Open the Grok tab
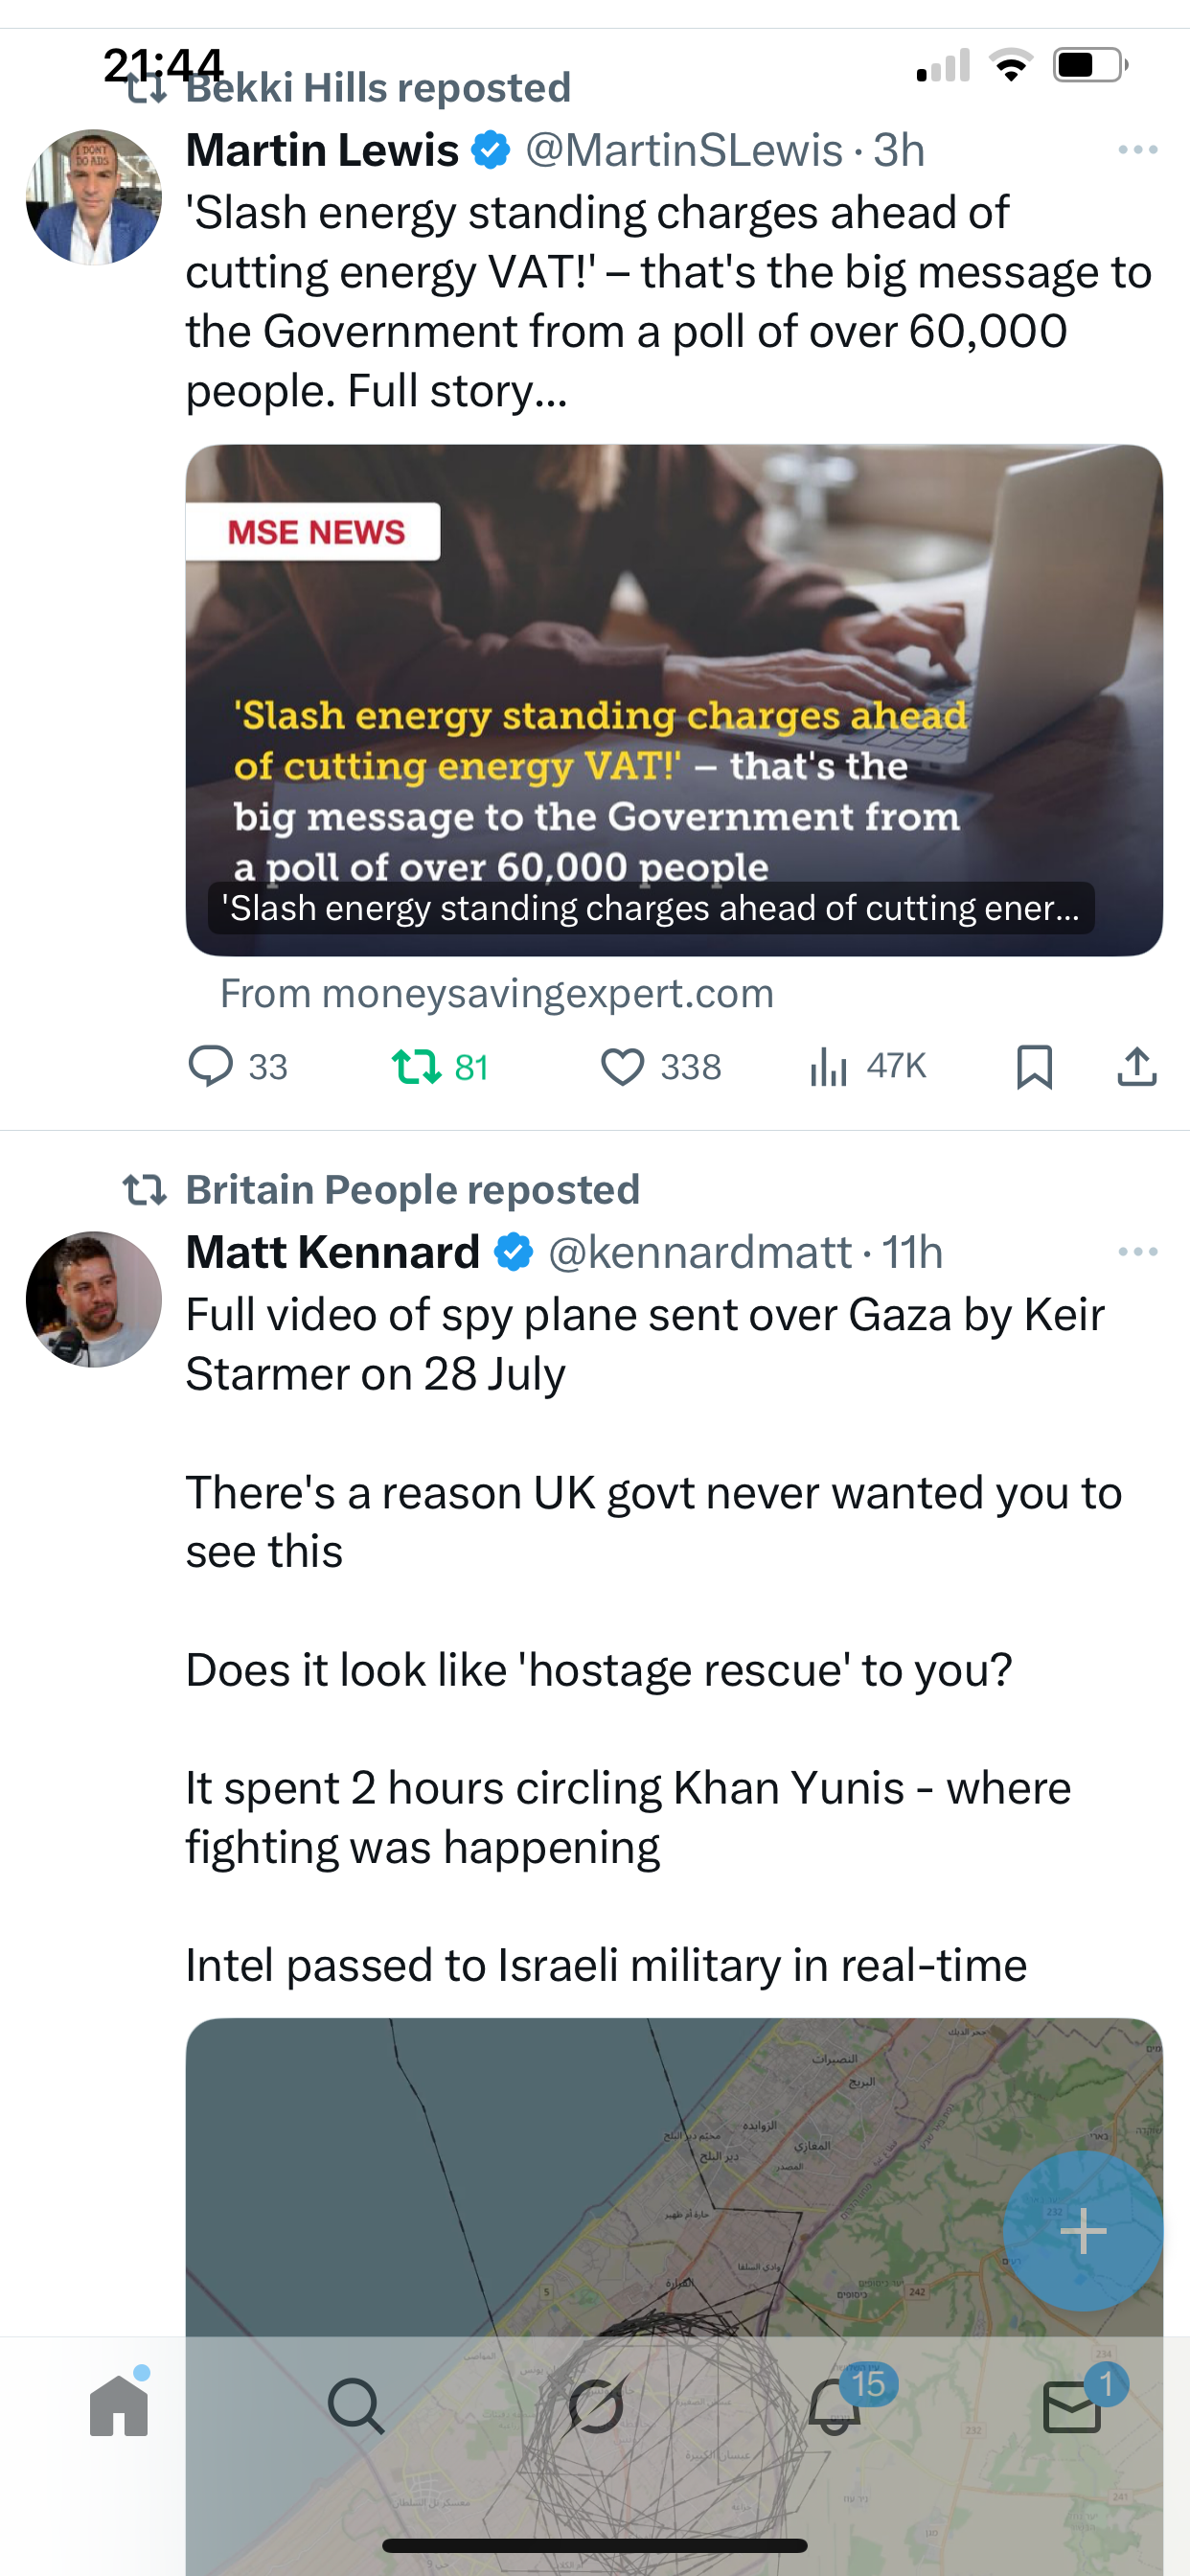Viewport: 1190px width, 2576px height. tap(596, 2406)
